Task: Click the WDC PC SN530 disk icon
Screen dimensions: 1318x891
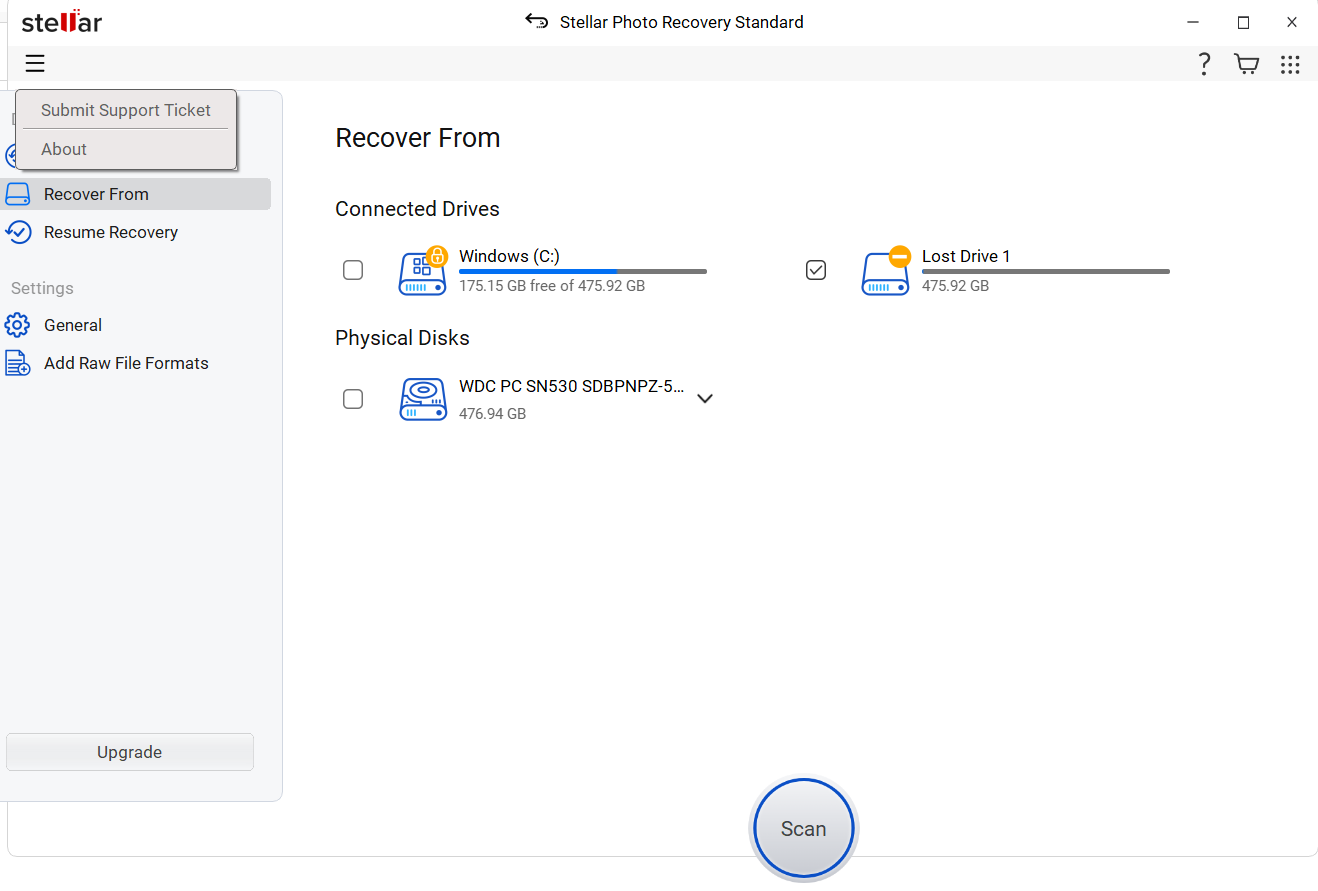Action: [x=423, y=399]
